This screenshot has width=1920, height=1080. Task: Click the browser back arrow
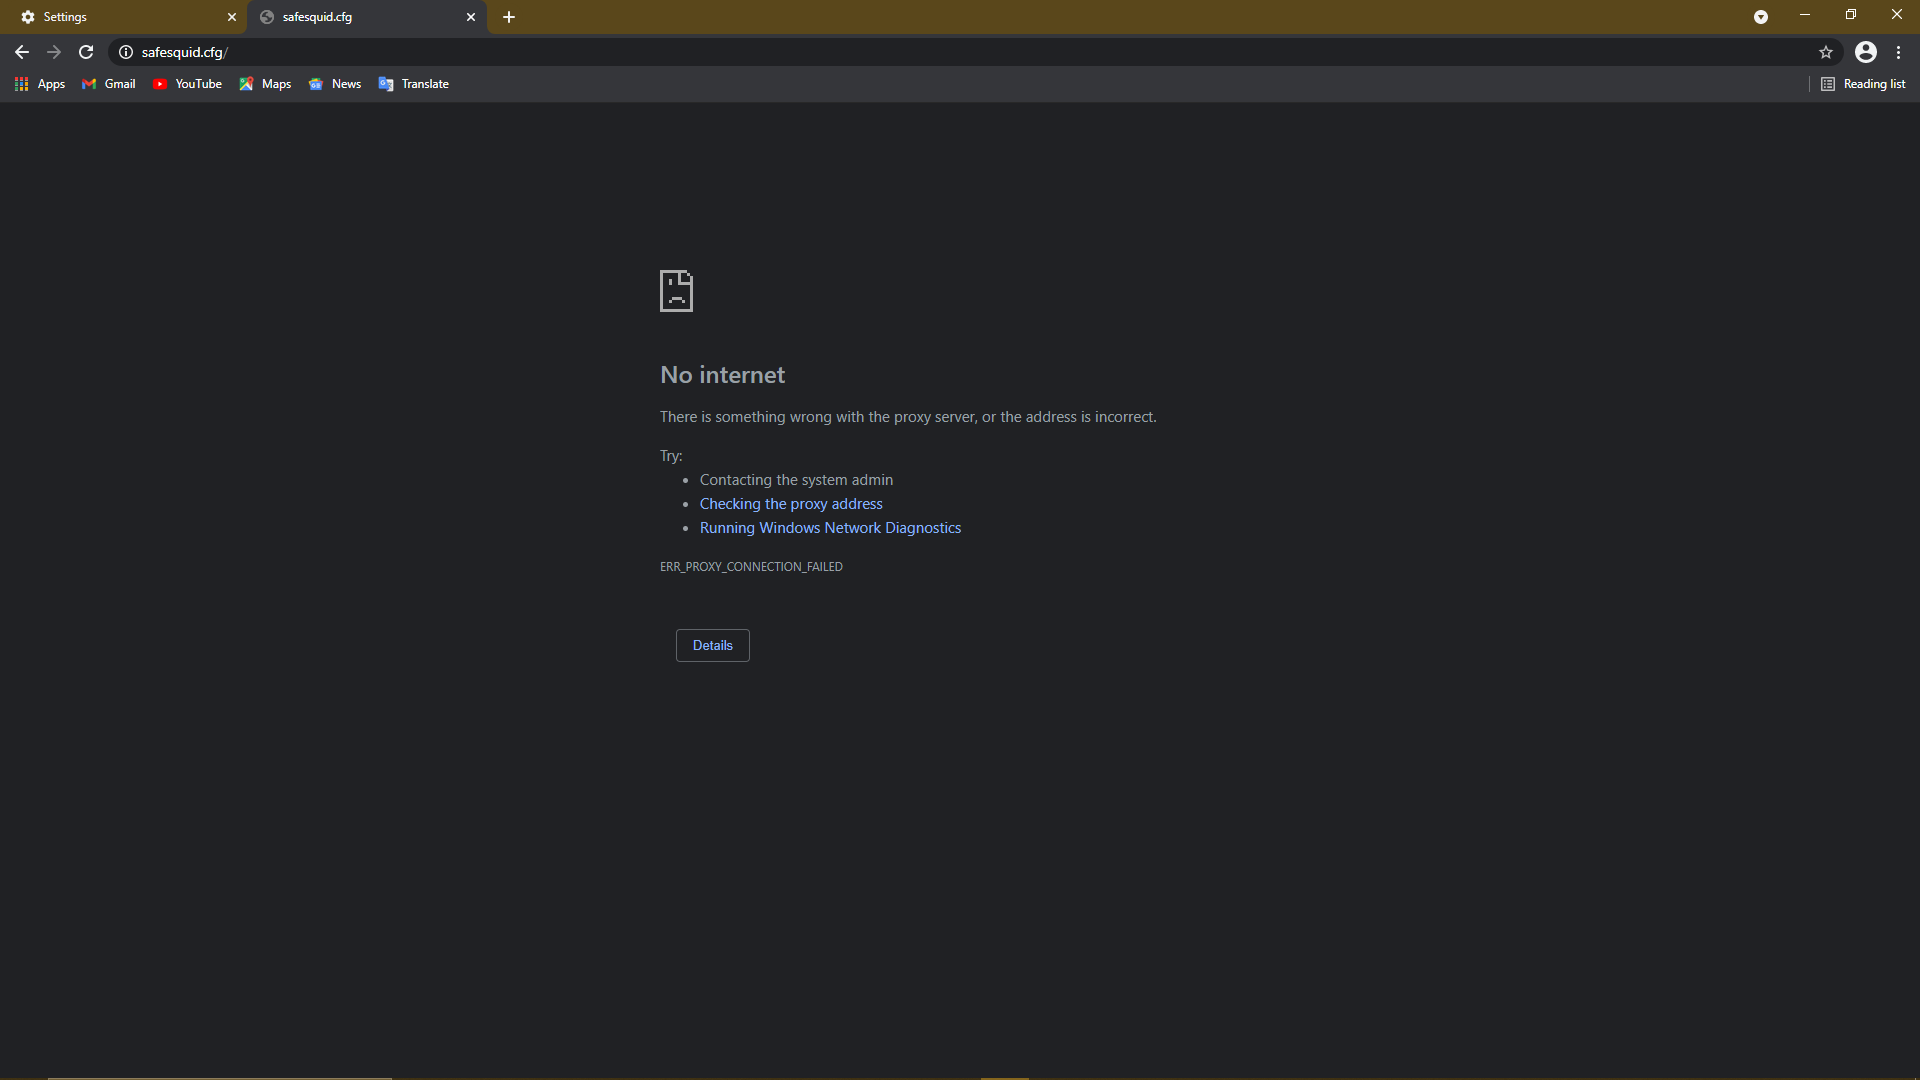click(x=22, y=52)
